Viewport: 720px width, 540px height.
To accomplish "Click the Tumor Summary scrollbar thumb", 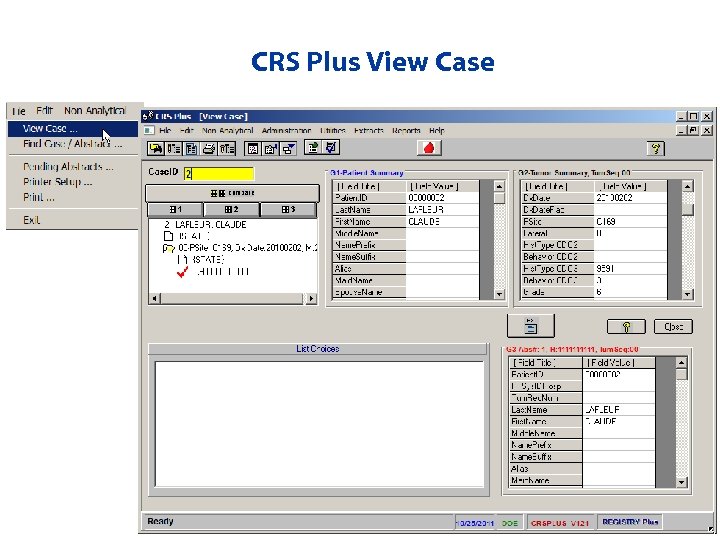I will tap(687, 209).
